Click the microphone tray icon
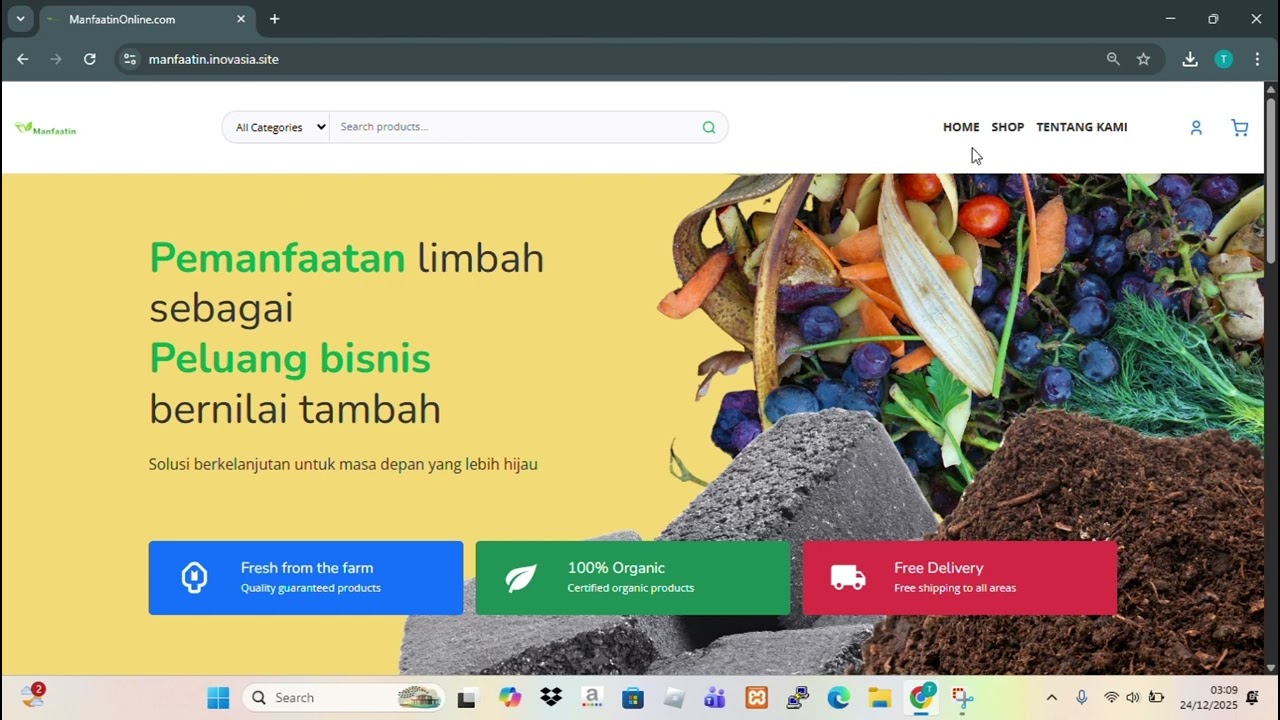This screenshot has width=1280, height=720. (1081, 698)
